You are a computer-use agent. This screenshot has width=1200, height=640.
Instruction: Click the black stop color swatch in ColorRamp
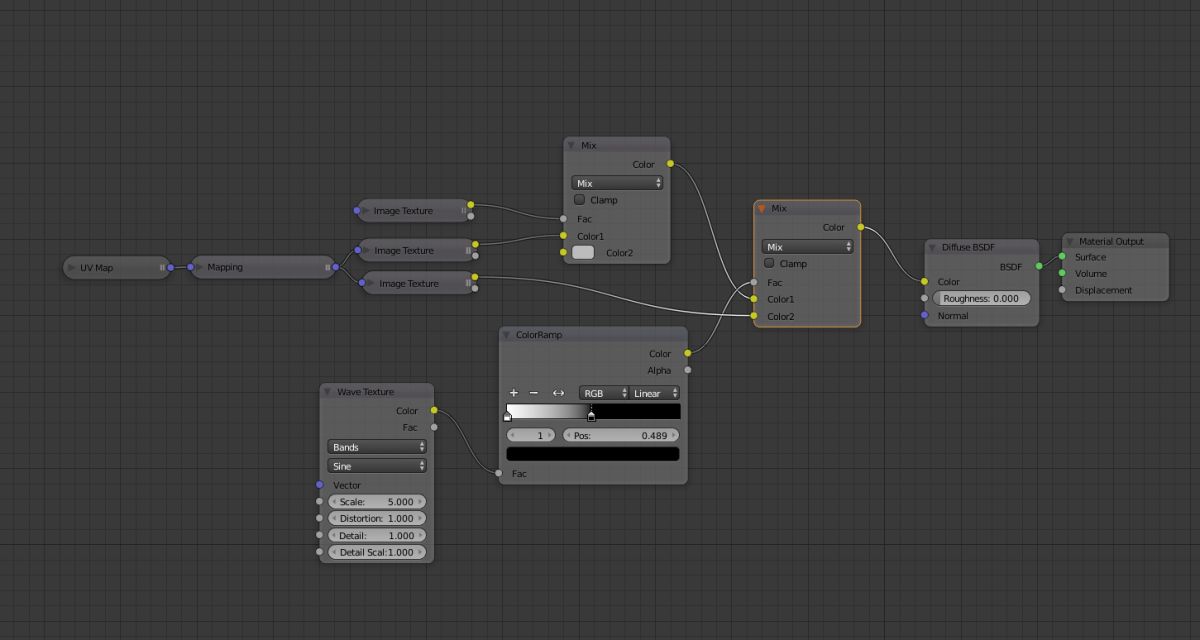click(593, 454)
